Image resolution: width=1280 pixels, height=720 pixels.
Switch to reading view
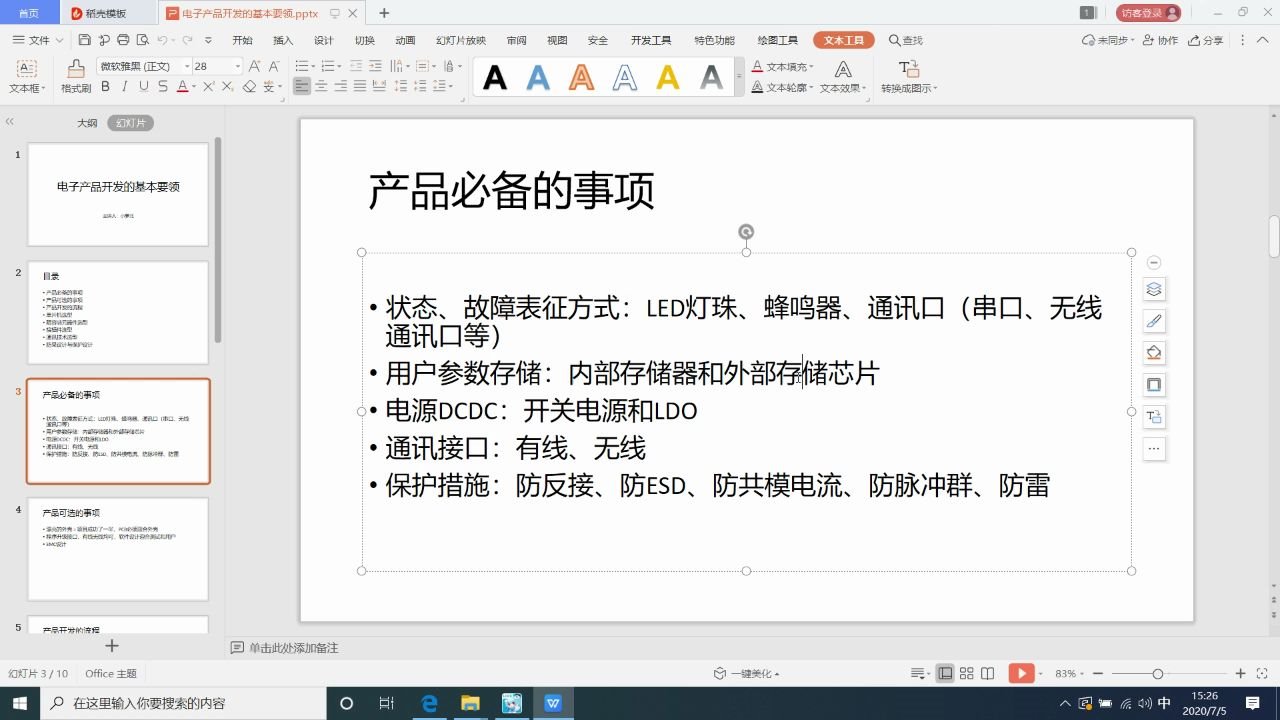click(988, 673)
